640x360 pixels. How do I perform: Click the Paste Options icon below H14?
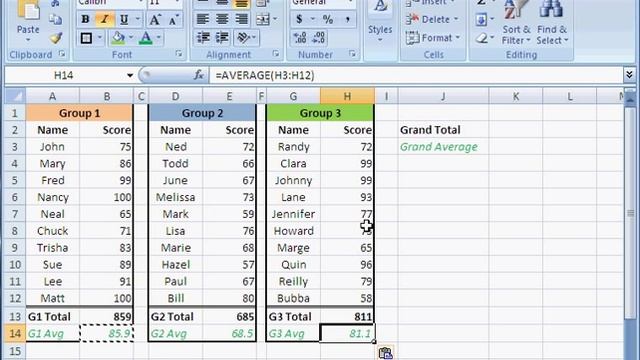(386, 353)
